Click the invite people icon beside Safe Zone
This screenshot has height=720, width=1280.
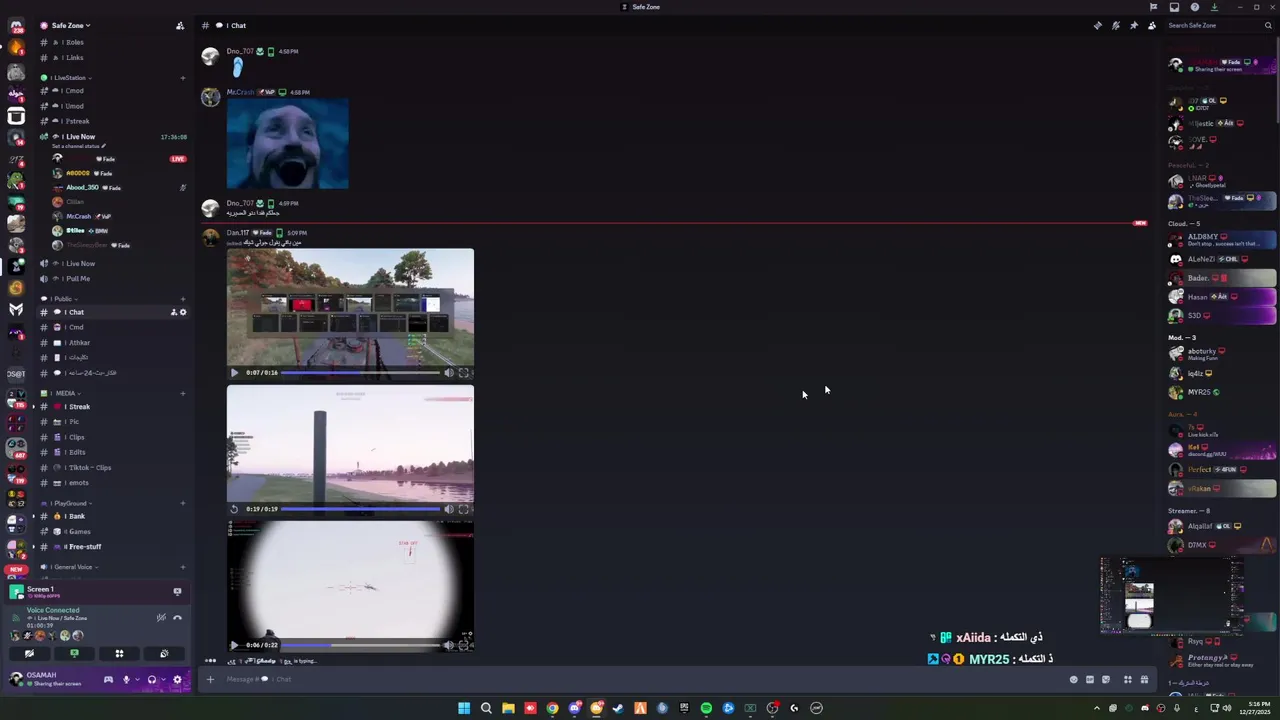coord(179,26)
